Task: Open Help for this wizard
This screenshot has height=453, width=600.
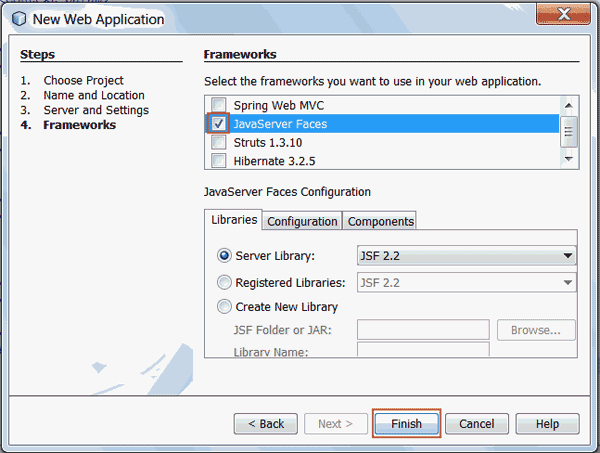Action: click(547, 424)
